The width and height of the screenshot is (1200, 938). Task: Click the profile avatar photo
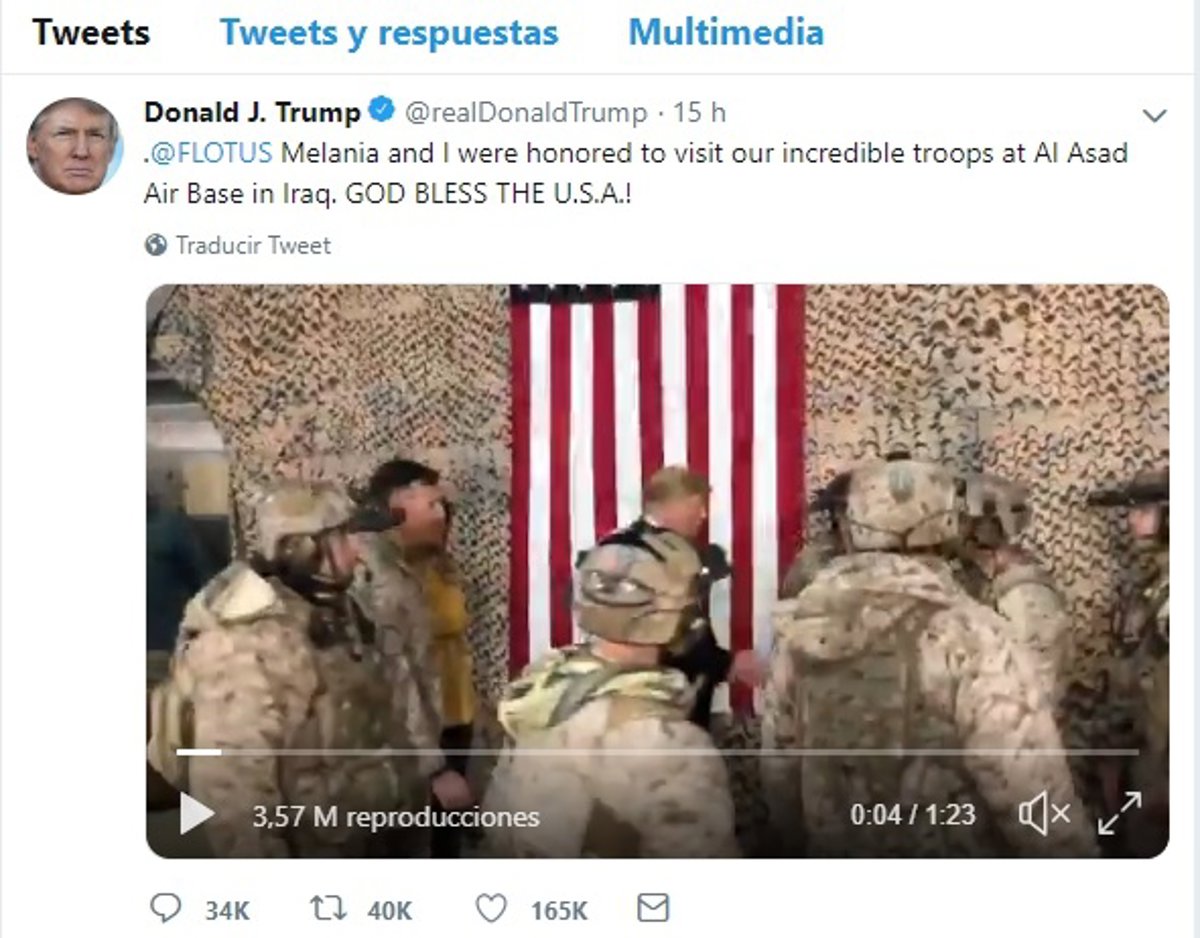pyautogui.click(x=73, y=146)
